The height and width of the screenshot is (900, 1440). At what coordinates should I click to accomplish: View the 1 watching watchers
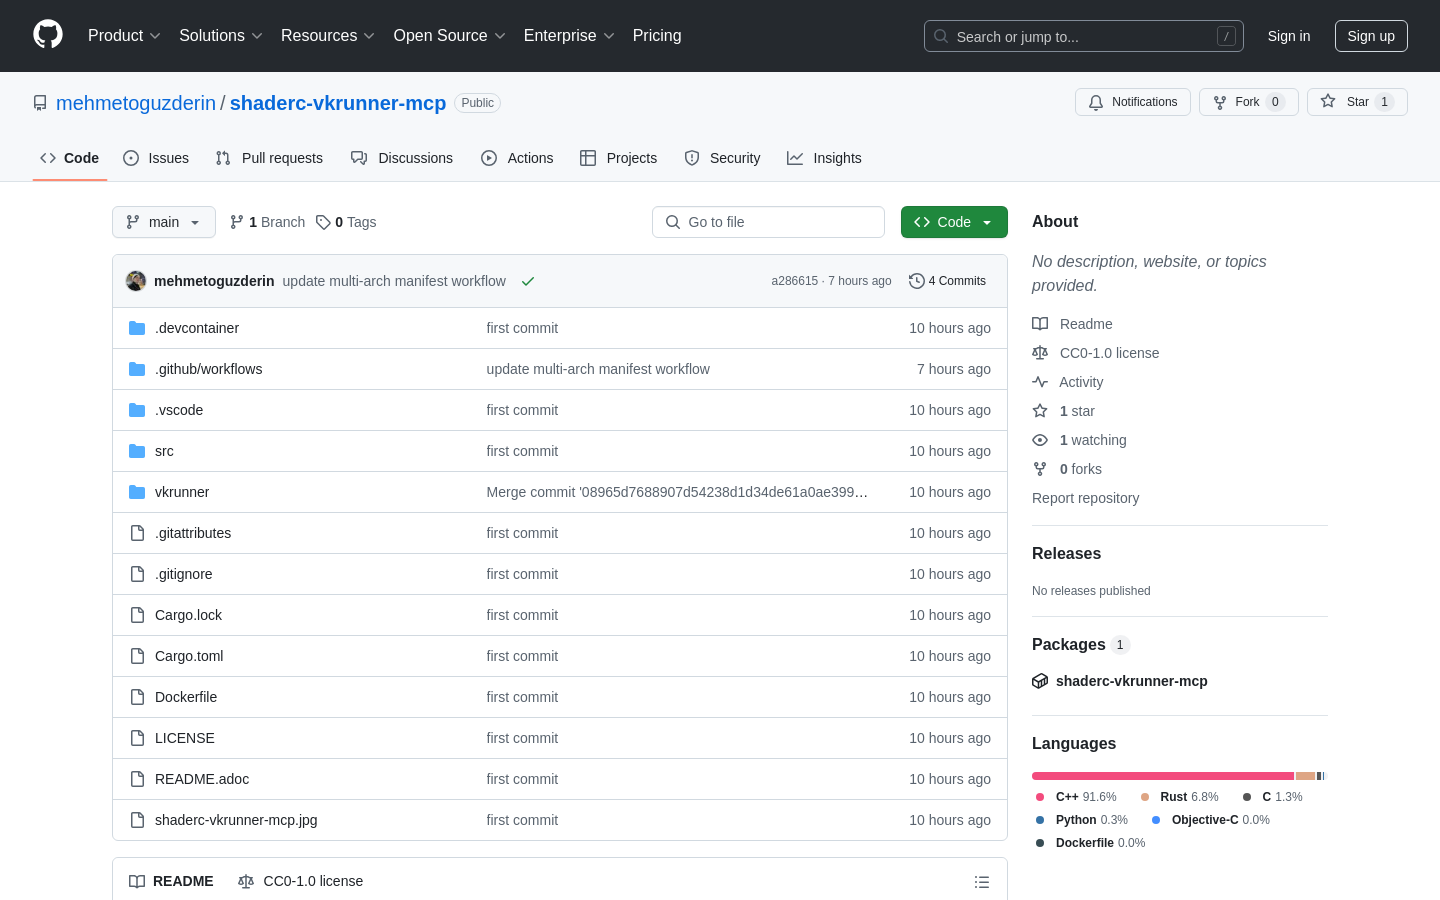point(1080,440)
